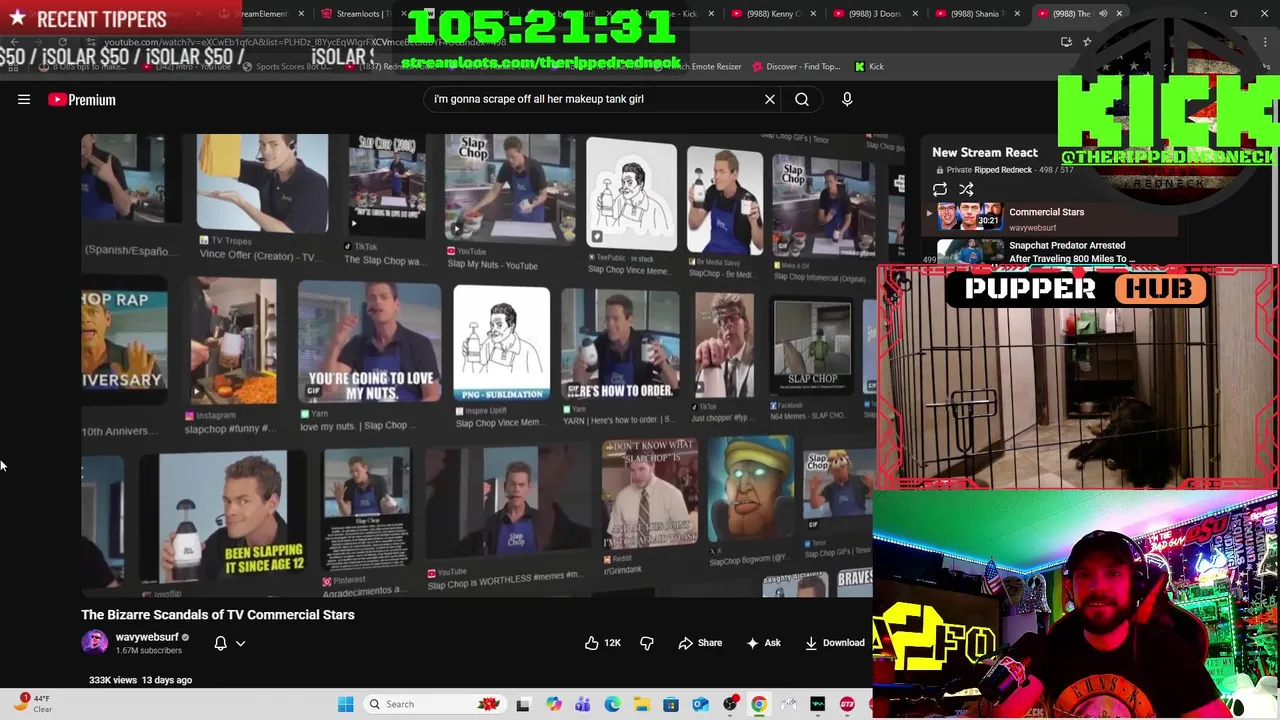Screen dimensions: 1280x720
Task: Like the video with thumbs up
Action: (x=603, y=643)
